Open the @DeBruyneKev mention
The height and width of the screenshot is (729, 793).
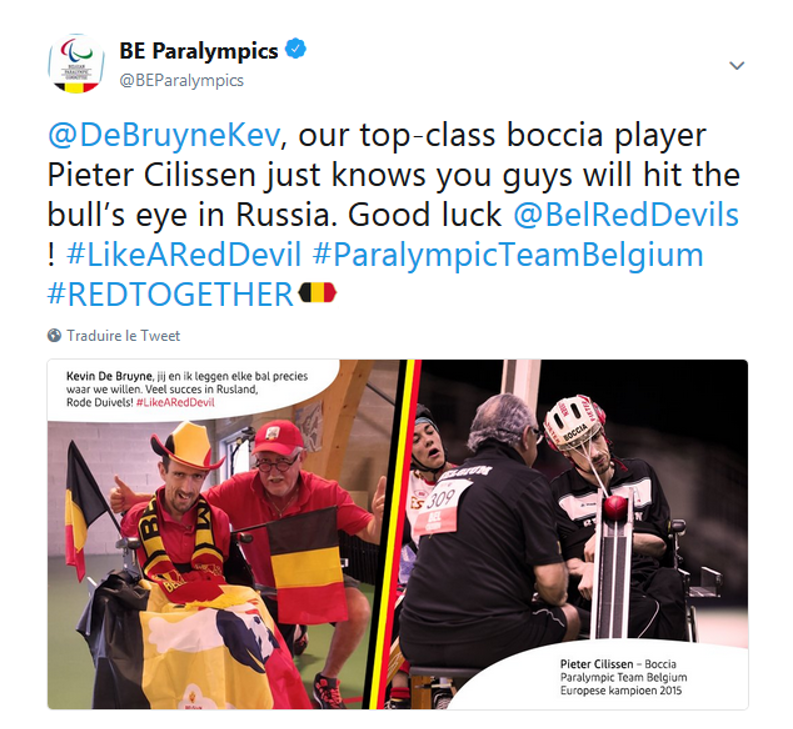(x=164, y=135)
